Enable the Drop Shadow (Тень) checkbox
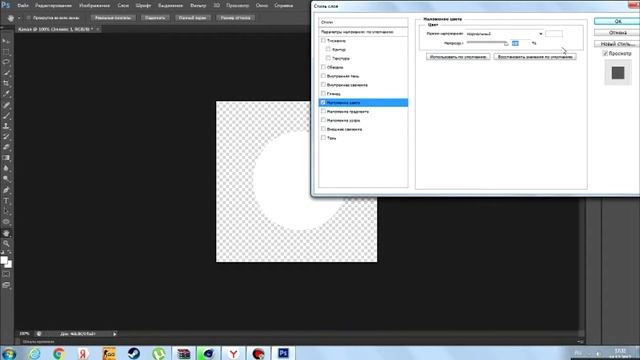The height and width of the screenshot is (360, 640). pos(323,138)
